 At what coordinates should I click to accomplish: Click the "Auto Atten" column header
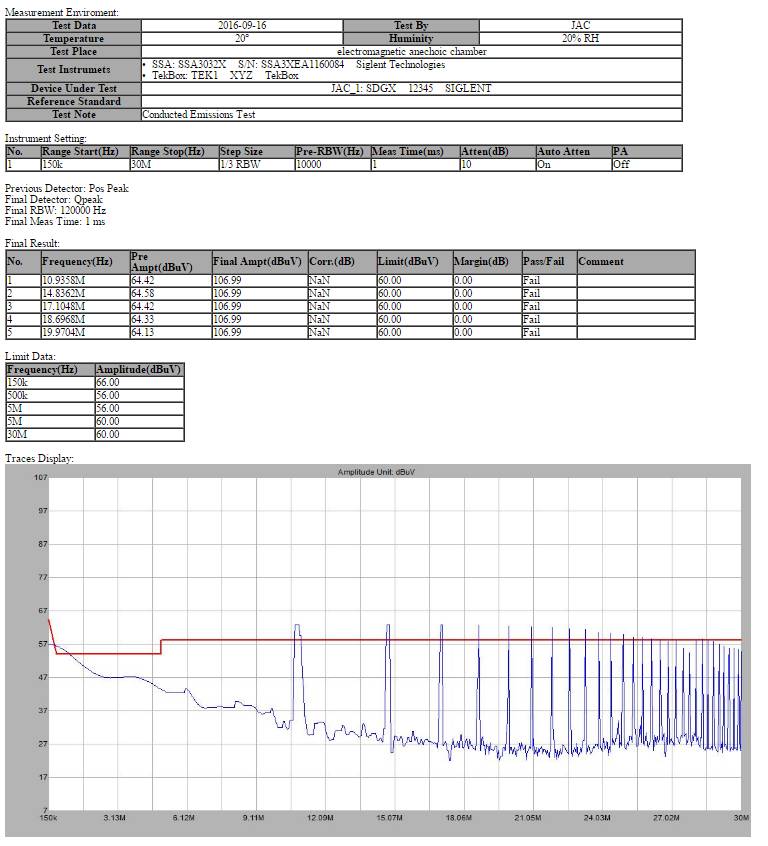click(563, 152)
